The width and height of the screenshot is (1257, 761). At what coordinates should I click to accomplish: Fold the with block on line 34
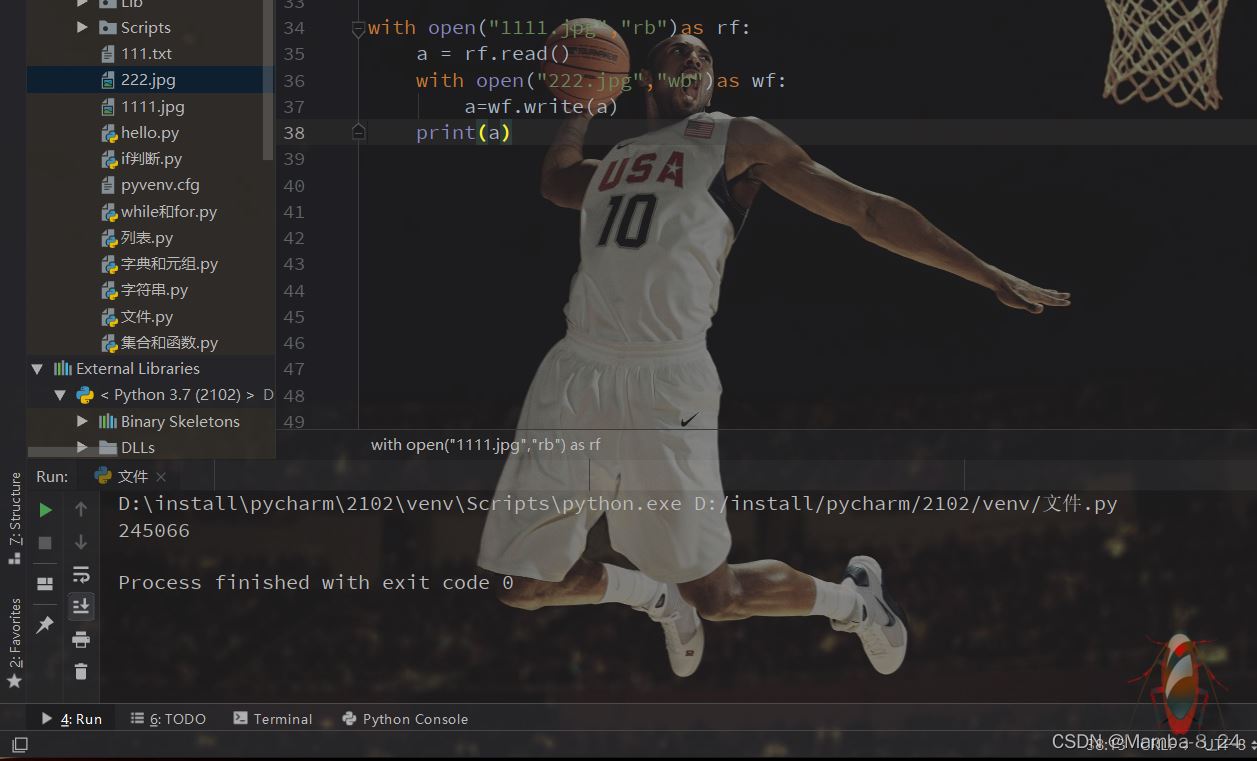click(358, 29)
